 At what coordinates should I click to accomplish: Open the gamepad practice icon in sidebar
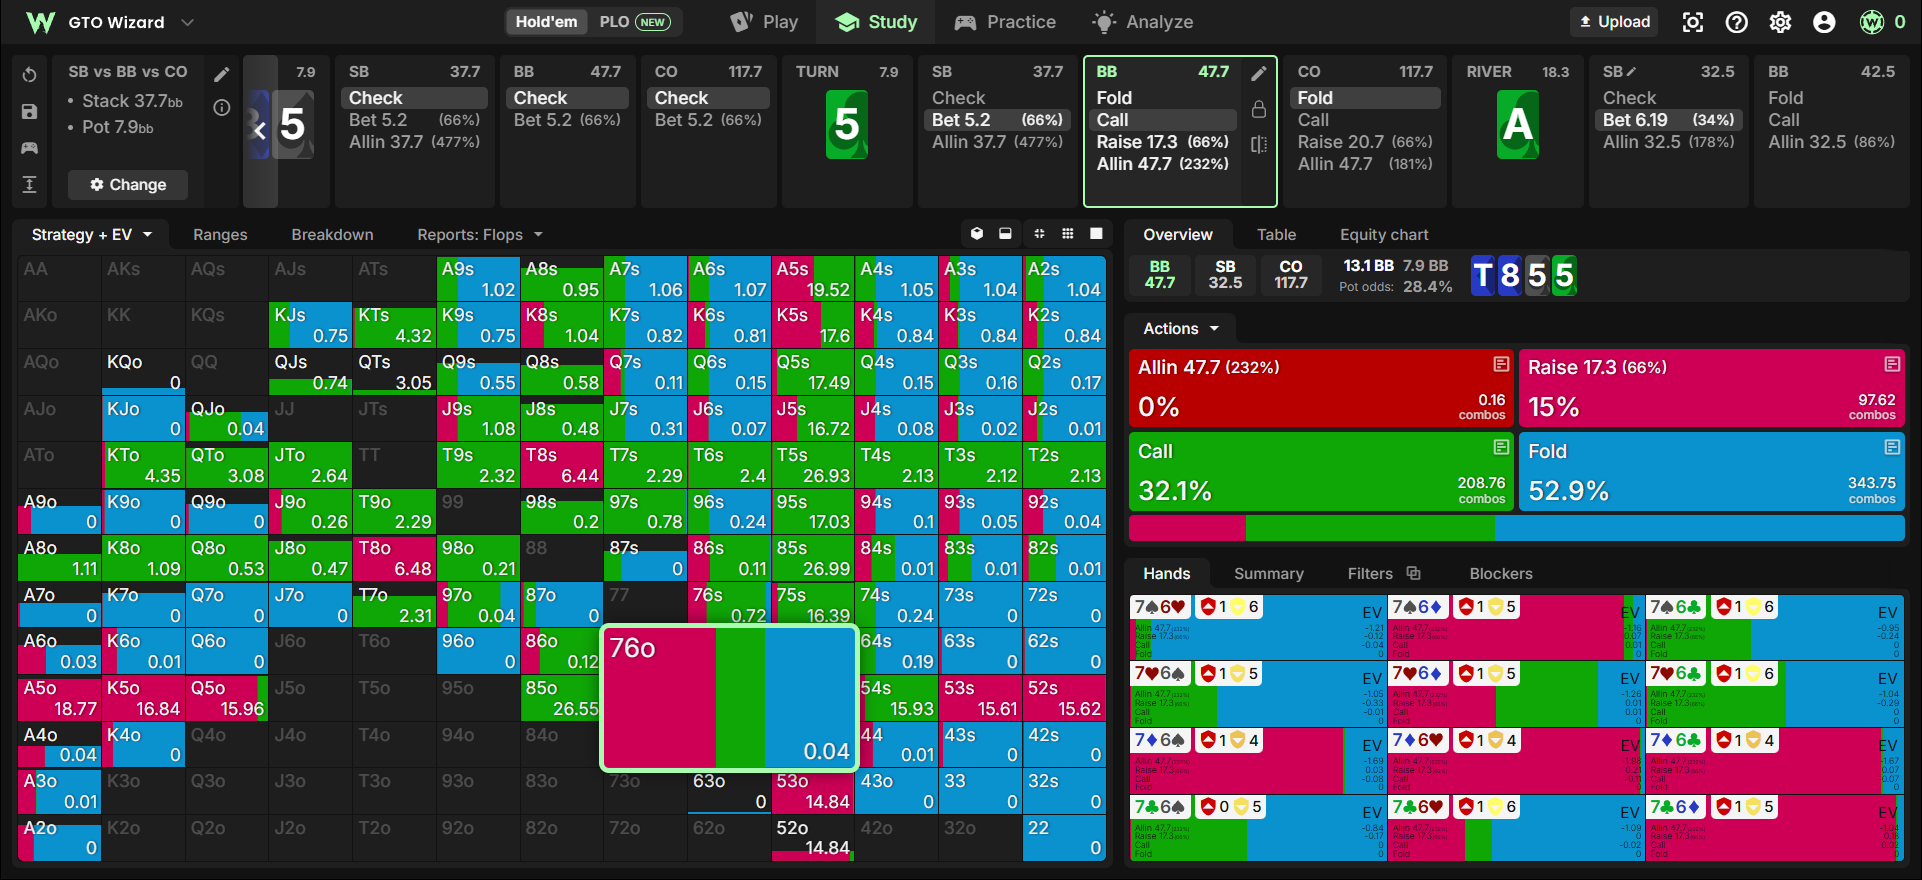(30, 148)
